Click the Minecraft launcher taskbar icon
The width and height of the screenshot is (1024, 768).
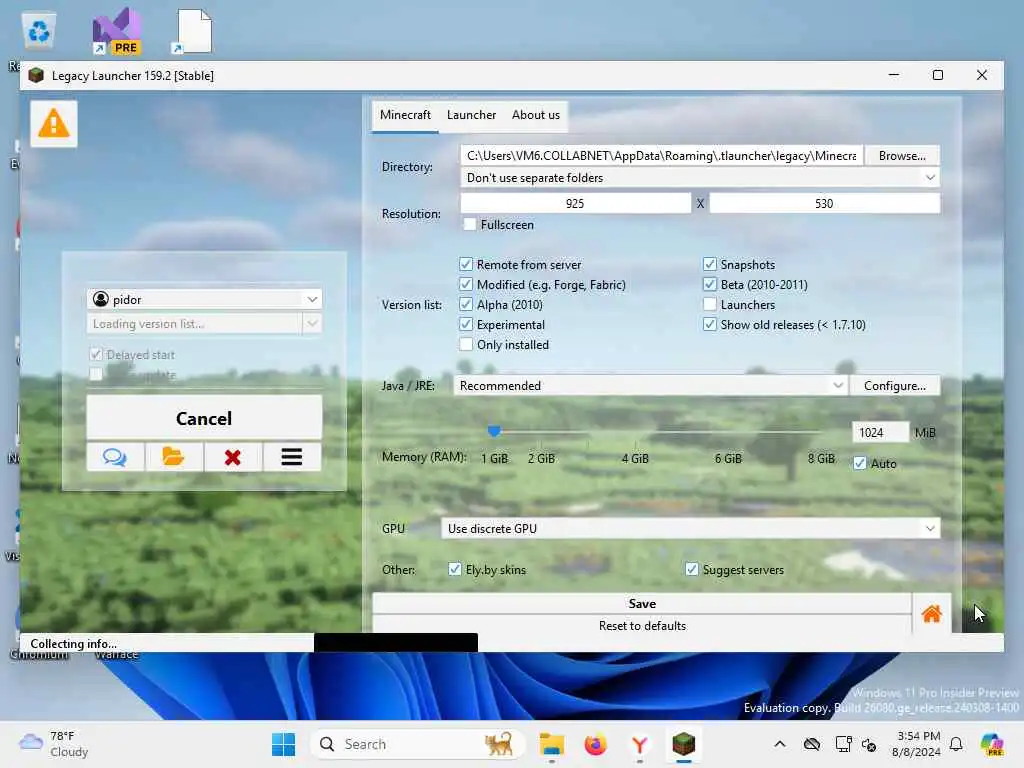(684, 744)
